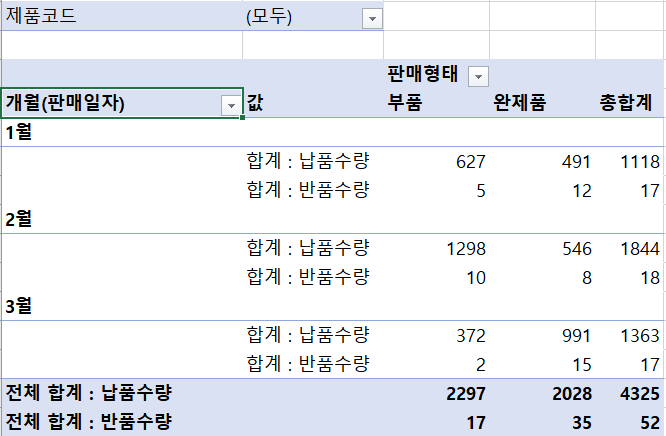This screenshot has width=666, height=436.
Task: Click the 전체 합계 : 반품수량 row label
Action: (x=88, y=421)
